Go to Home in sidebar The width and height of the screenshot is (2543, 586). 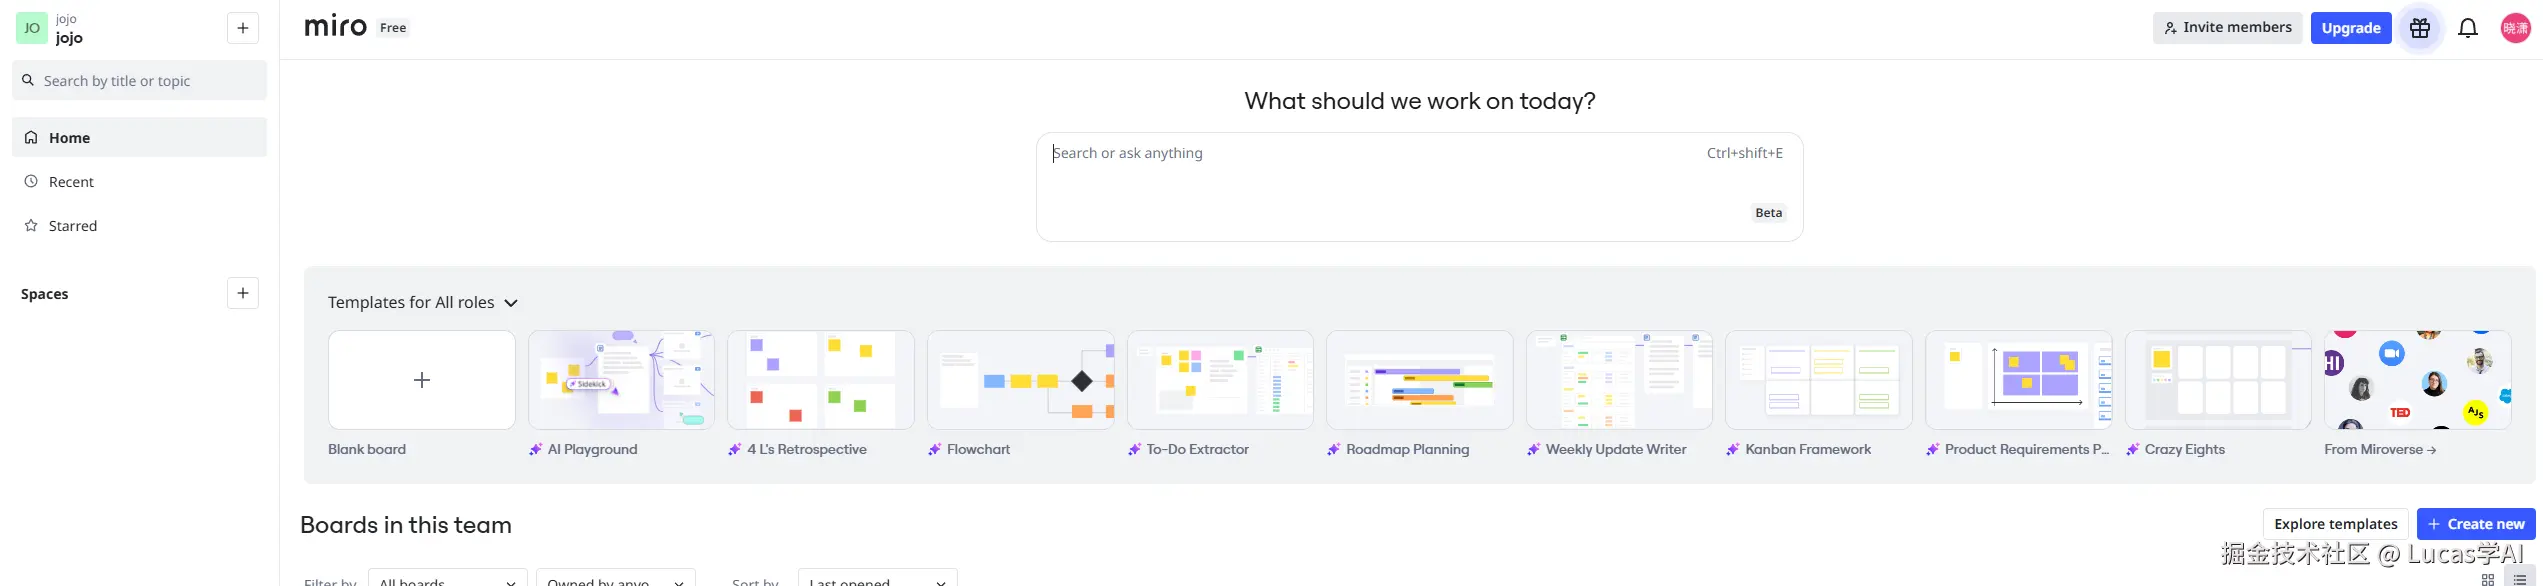(x=70, y=138)
